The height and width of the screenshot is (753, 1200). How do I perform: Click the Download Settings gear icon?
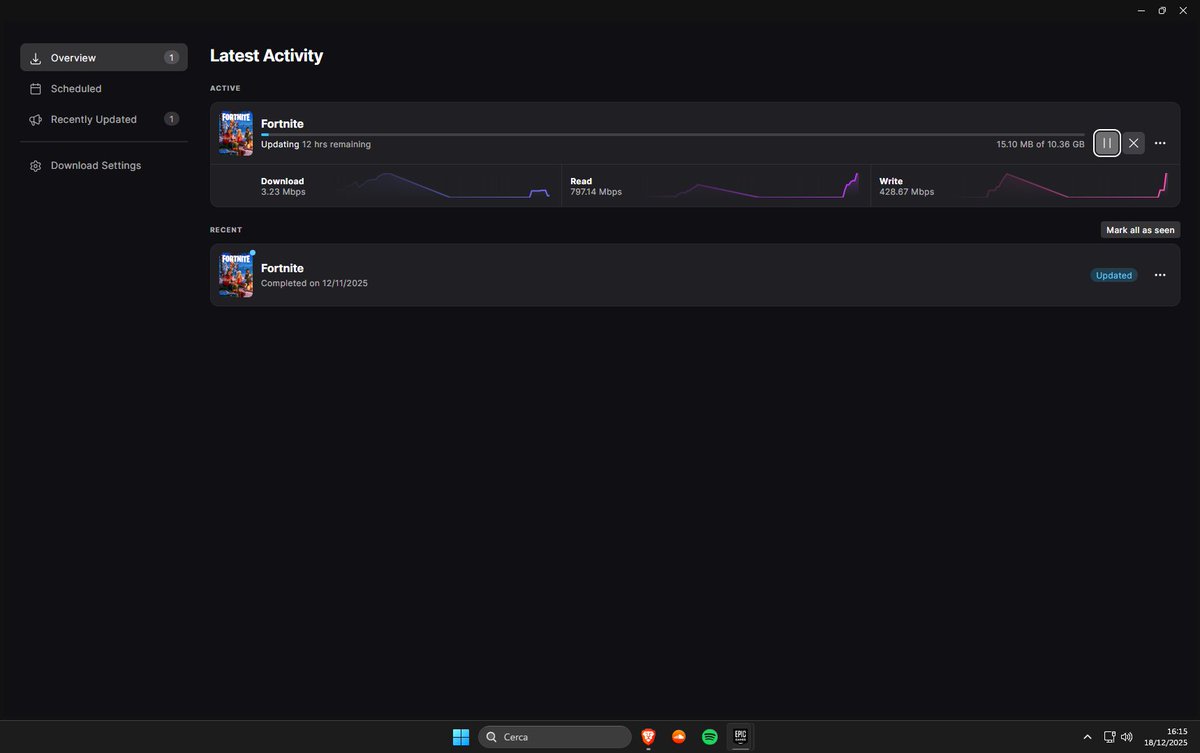pyautogui.click(x=36, y=165)
